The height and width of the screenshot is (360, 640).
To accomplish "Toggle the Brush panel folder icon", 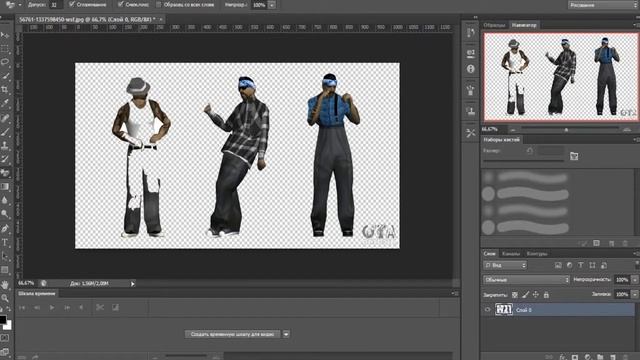I will click(574, 156).
